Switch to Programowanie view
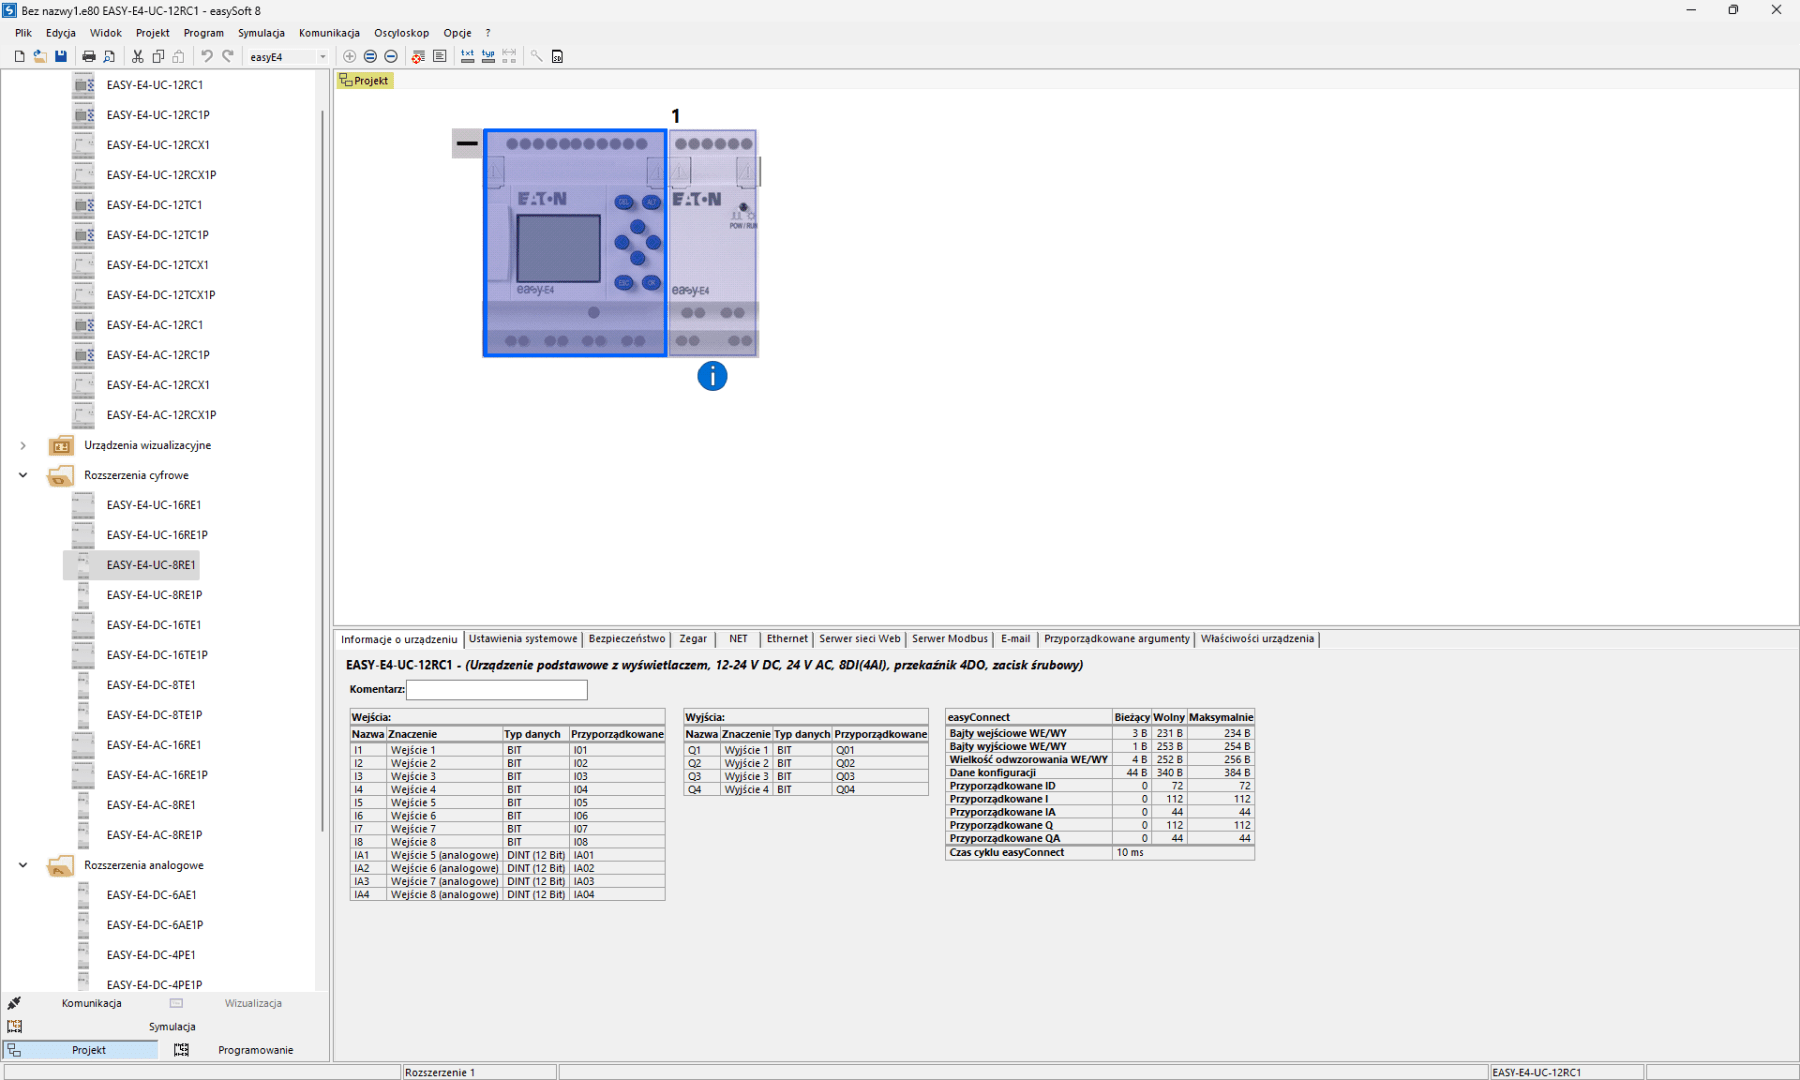Viewport: 1800px width, 1080px height. (255, 1050)
